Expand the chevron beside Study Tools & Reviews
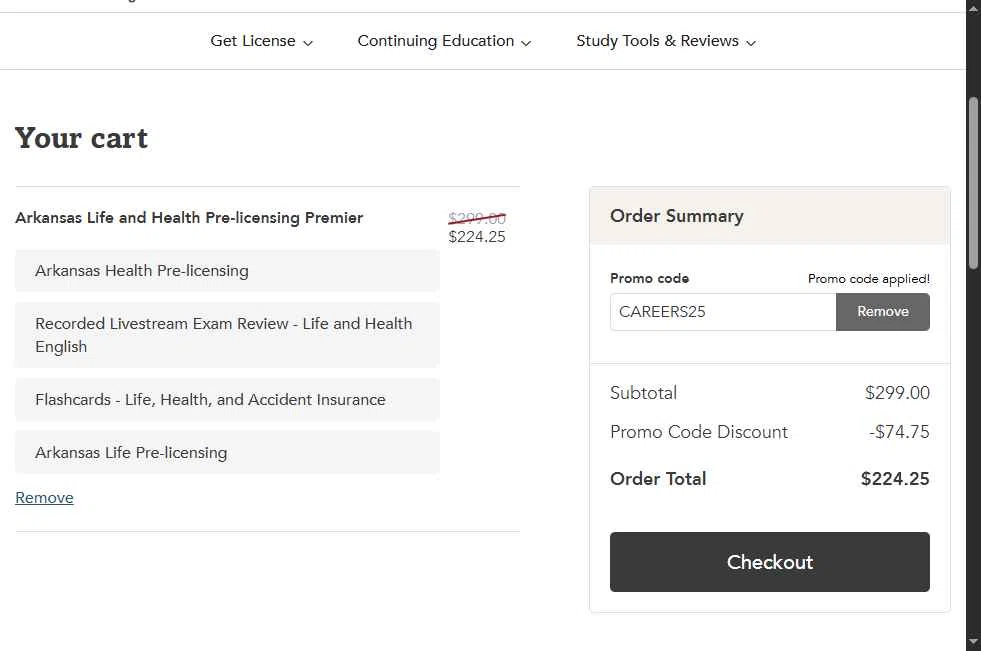 pyautogui.click(x=751, y=43)
